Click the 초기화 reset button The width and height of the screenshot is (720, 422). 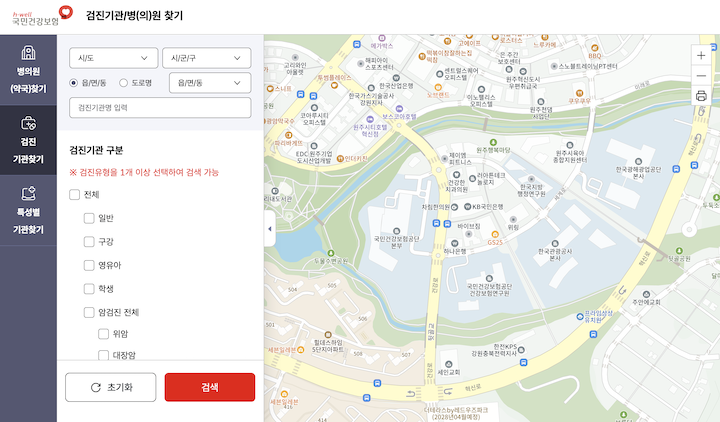pyautogui.click(x=110, y=387)
